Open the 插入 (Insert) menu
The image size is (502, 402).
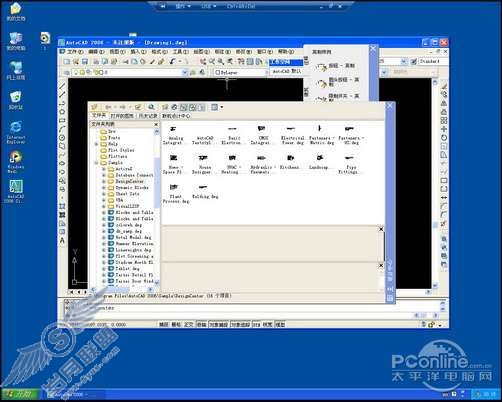[x=138, y=52]
